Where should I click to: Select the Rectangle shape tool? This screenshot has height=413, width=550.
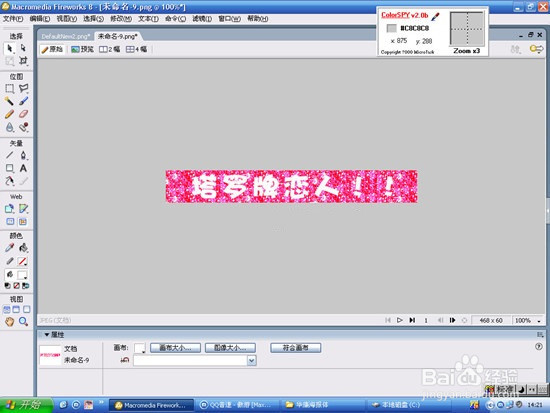point(9,168)
